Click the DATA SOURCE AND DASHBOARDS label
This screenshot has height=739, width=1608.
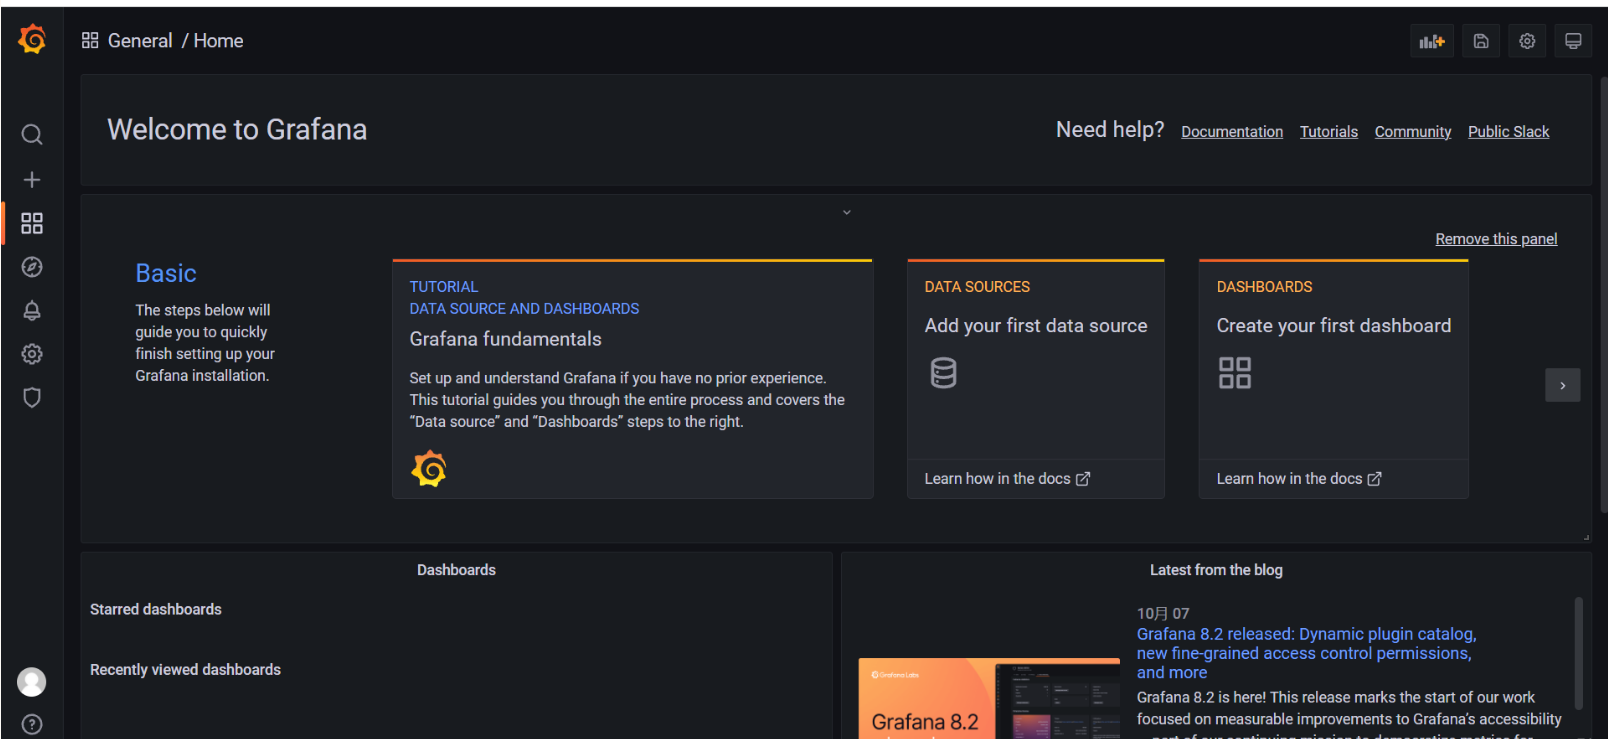click(524, 309)
